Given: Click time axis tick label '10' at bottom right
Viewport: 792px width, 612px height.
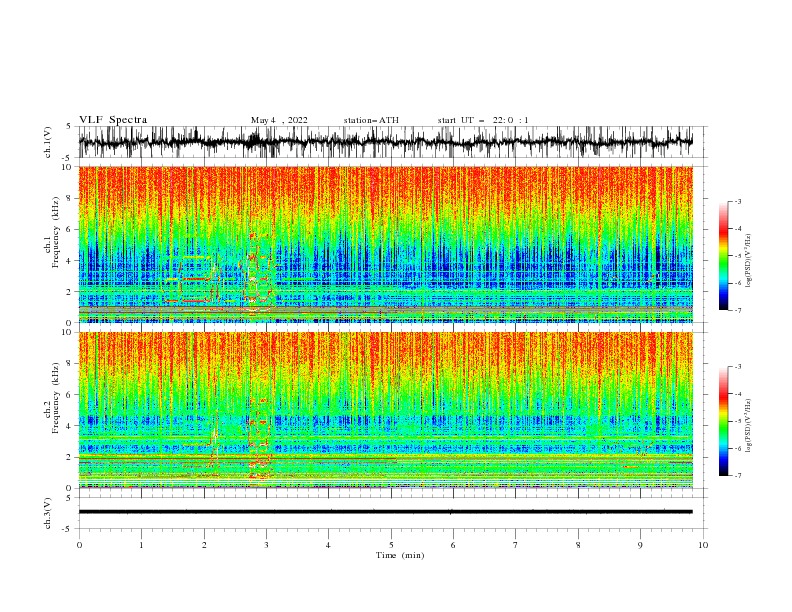Looking at the screenshot, I should (703, 545).
